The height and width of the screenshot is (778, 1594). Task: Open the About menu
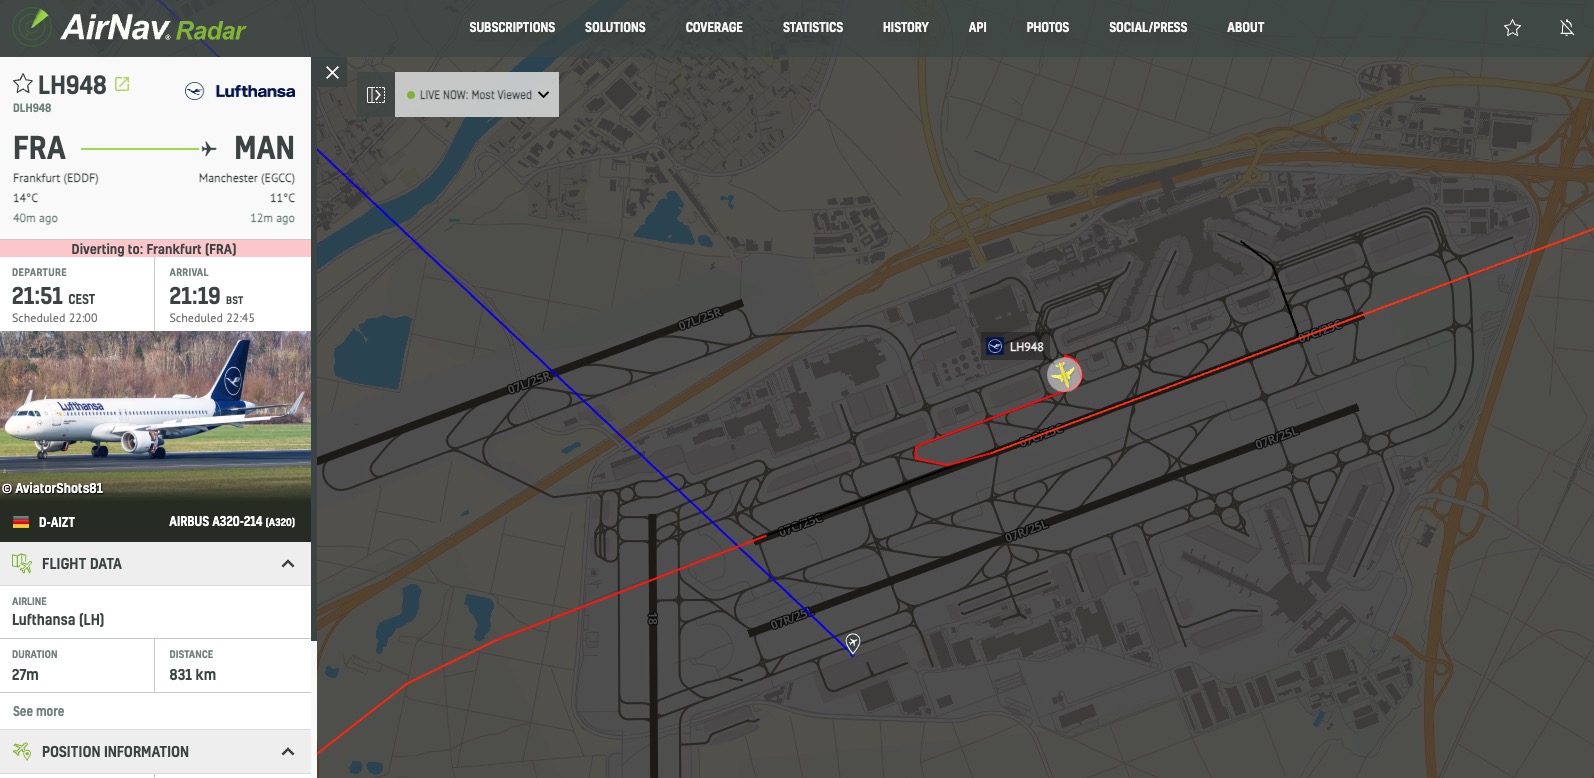tap(1246, 27)
